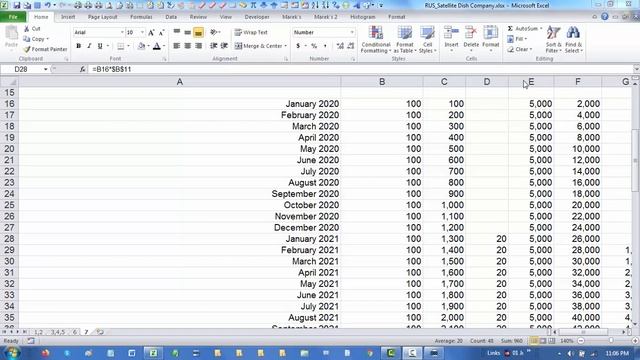
Task: Open the font name dropdown
Action: pyautogui.click(x=122, y=32)
